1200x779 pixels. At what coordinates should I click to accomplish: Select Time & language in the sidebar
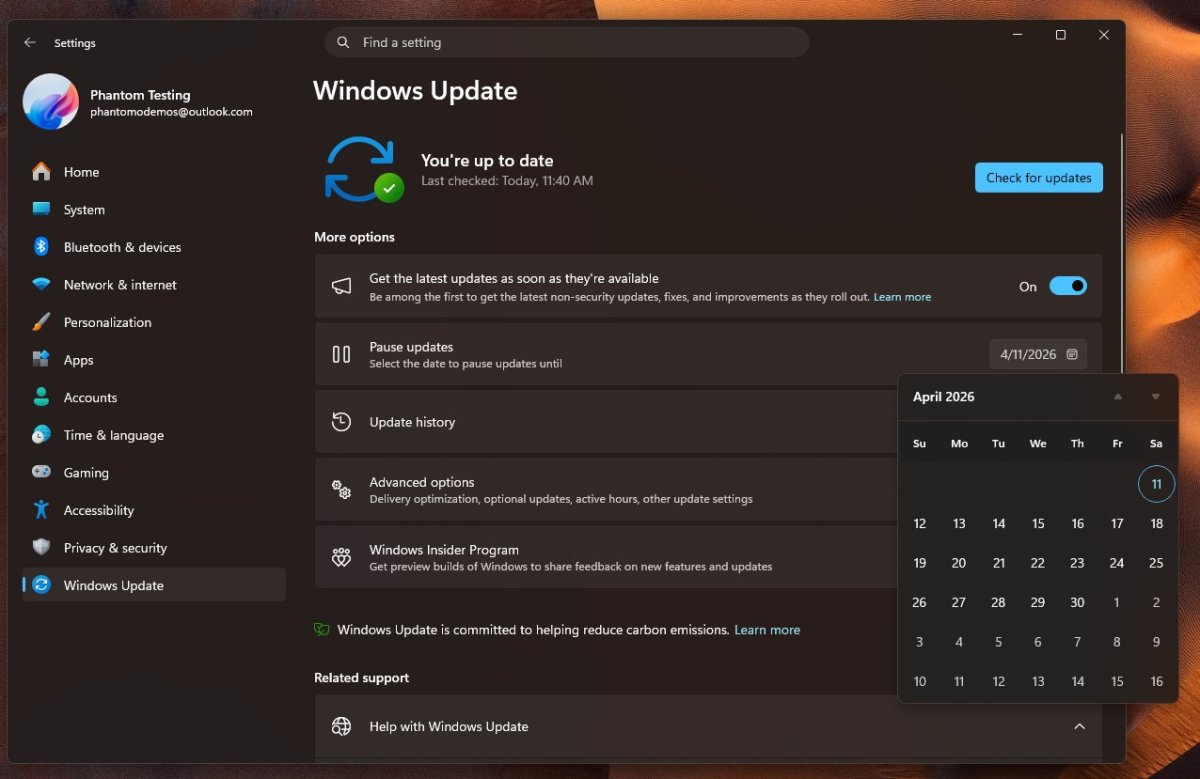coord(41,435)
